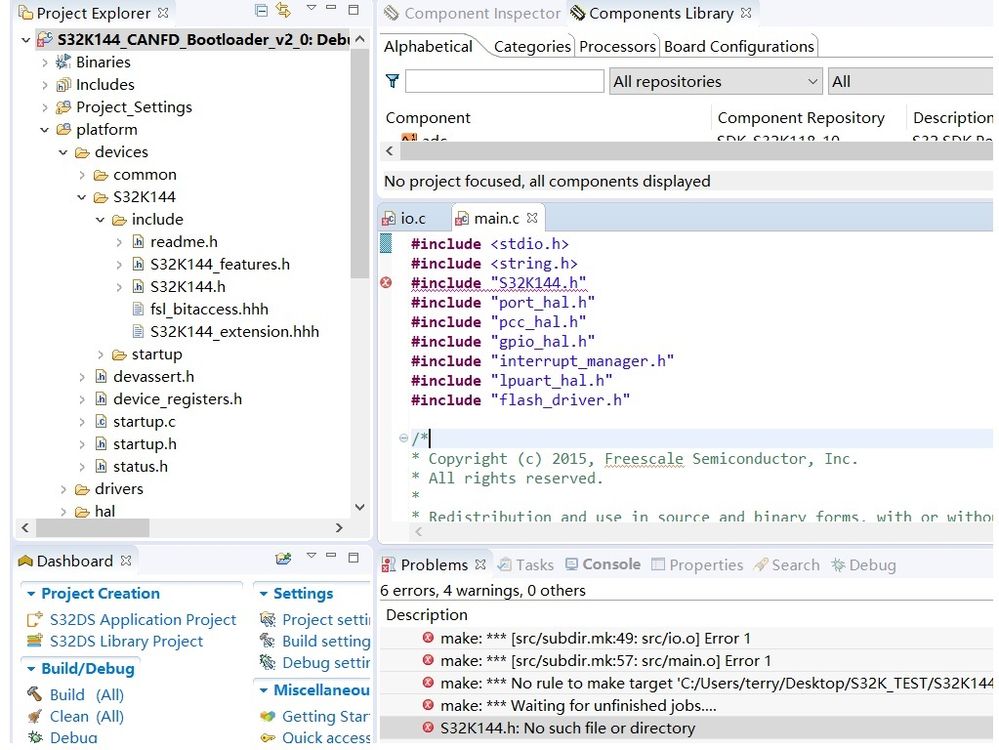Collapse the include folder

(x=100, y=220)
